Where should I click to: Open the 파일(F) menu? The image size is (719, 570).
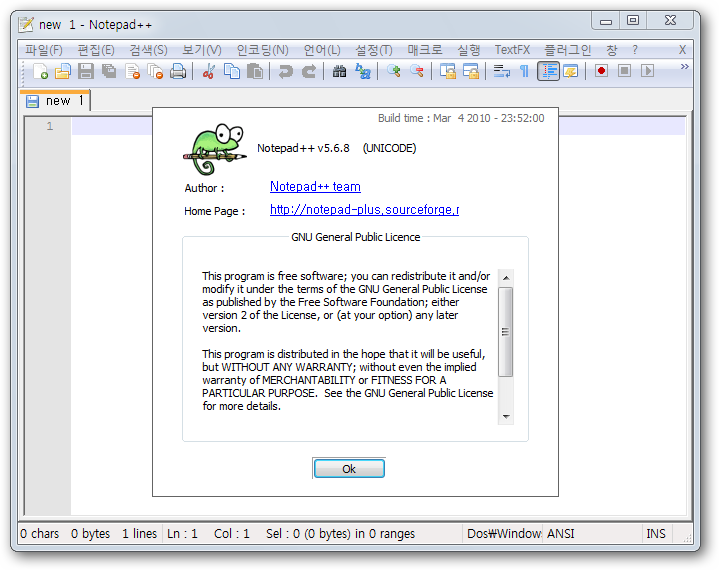point(44,50)
